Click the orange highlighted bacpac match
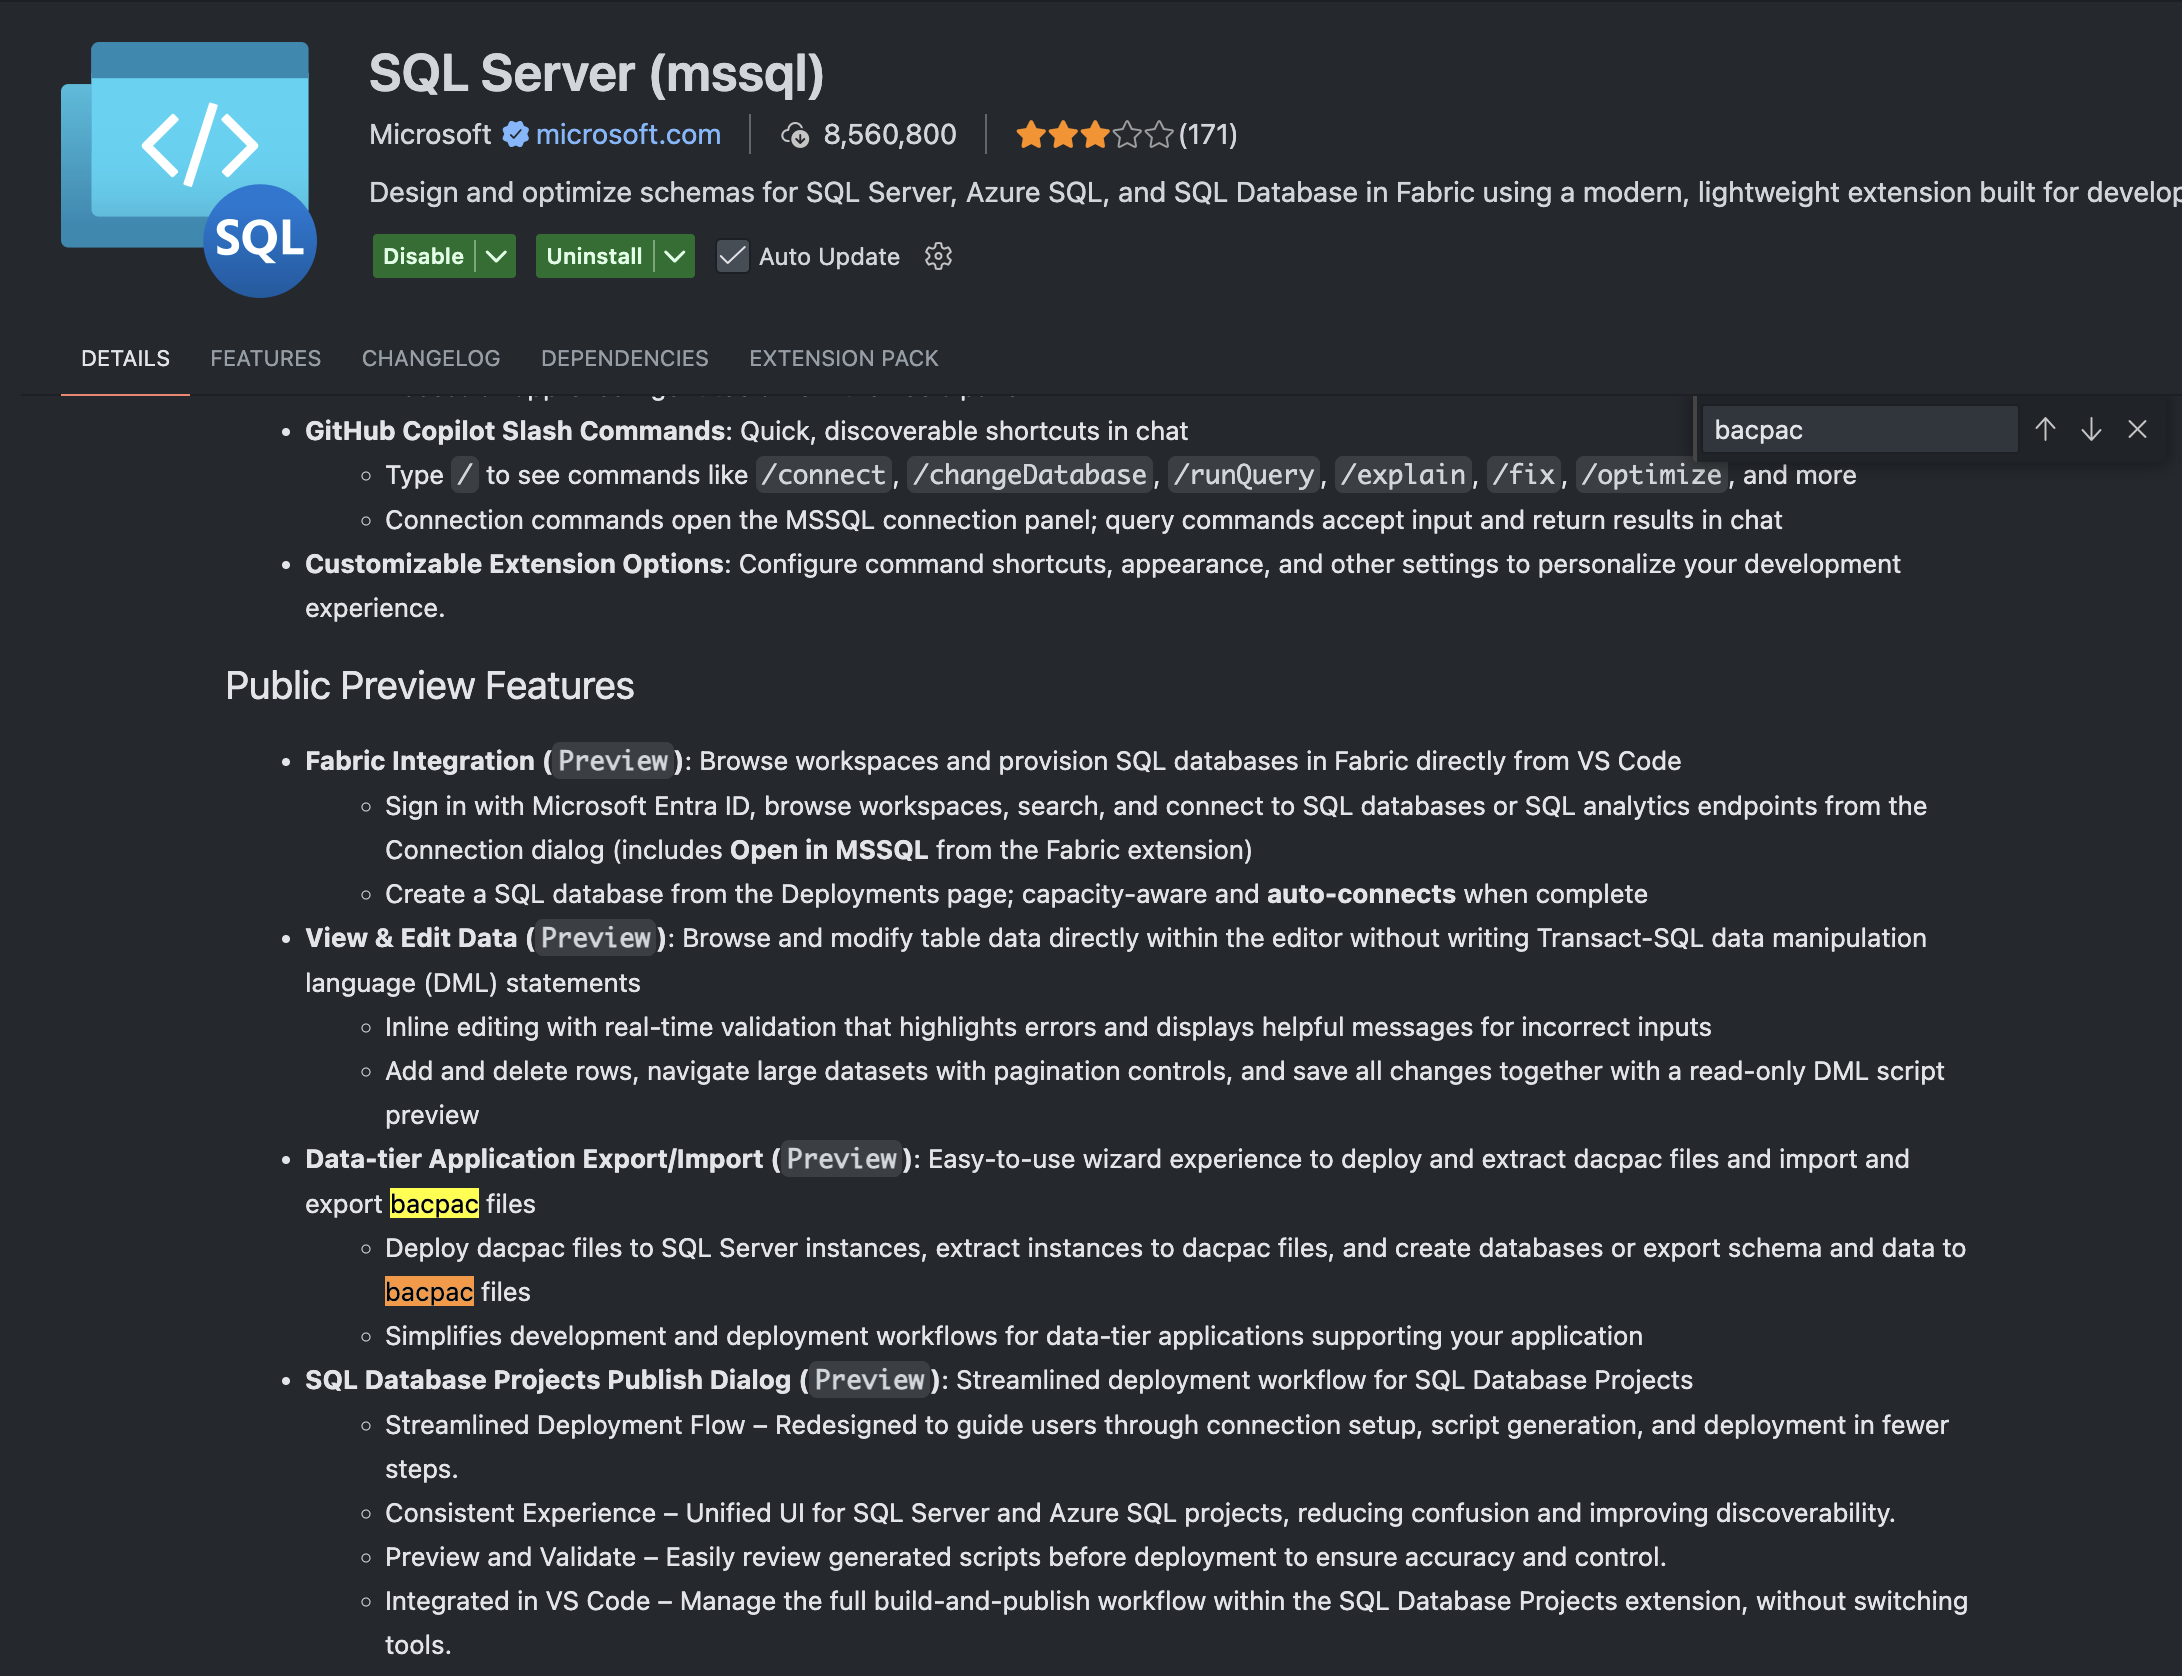 [429, 1292]
